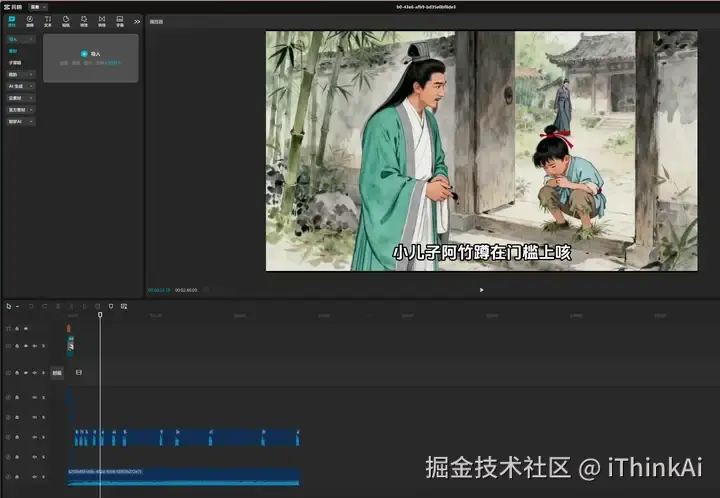Click the trim-left icon in timeline toolbar
720x498 pixels.
(x=71, y=306)
